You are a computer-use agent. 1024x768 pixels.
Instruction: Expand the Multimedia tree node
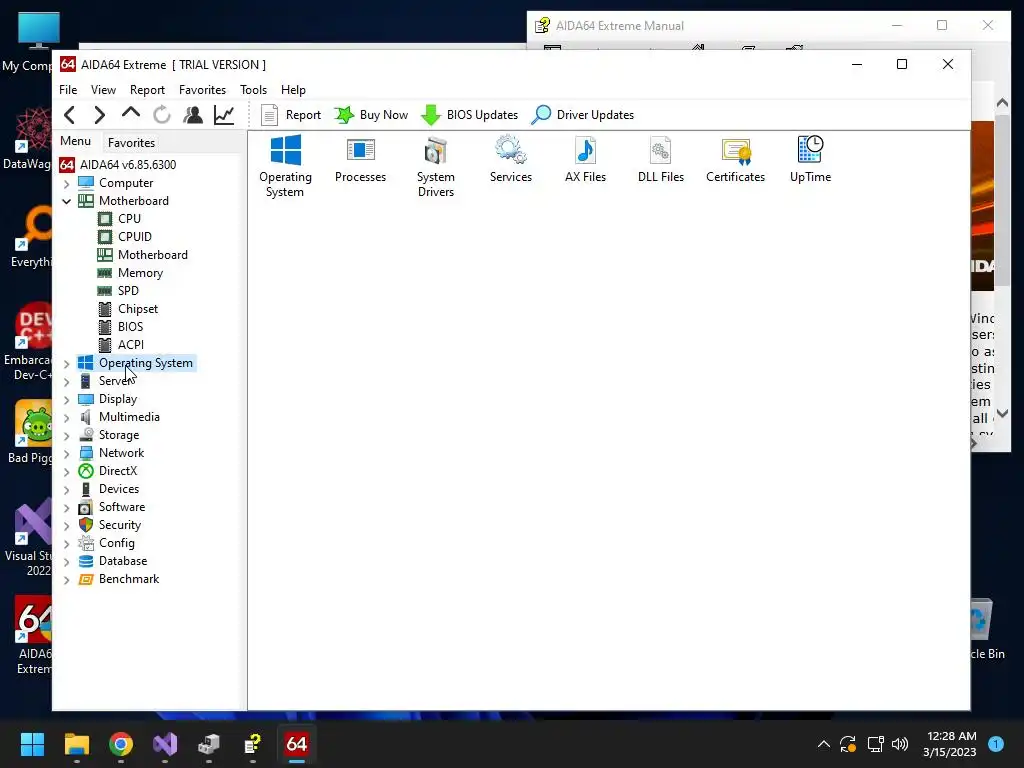click(67, 417)
